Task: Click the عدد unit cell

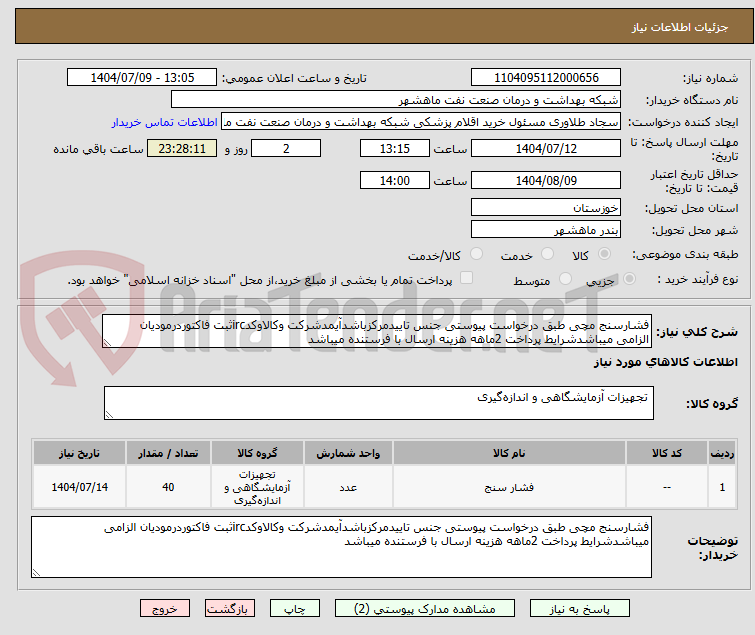Action: click(x=348, y=487)
